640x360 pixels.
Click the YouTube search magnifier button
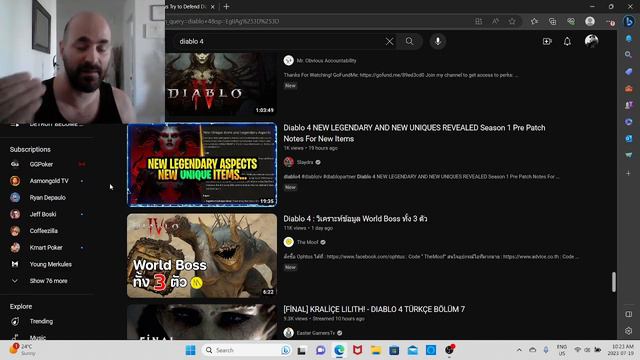tap(409, 41)
